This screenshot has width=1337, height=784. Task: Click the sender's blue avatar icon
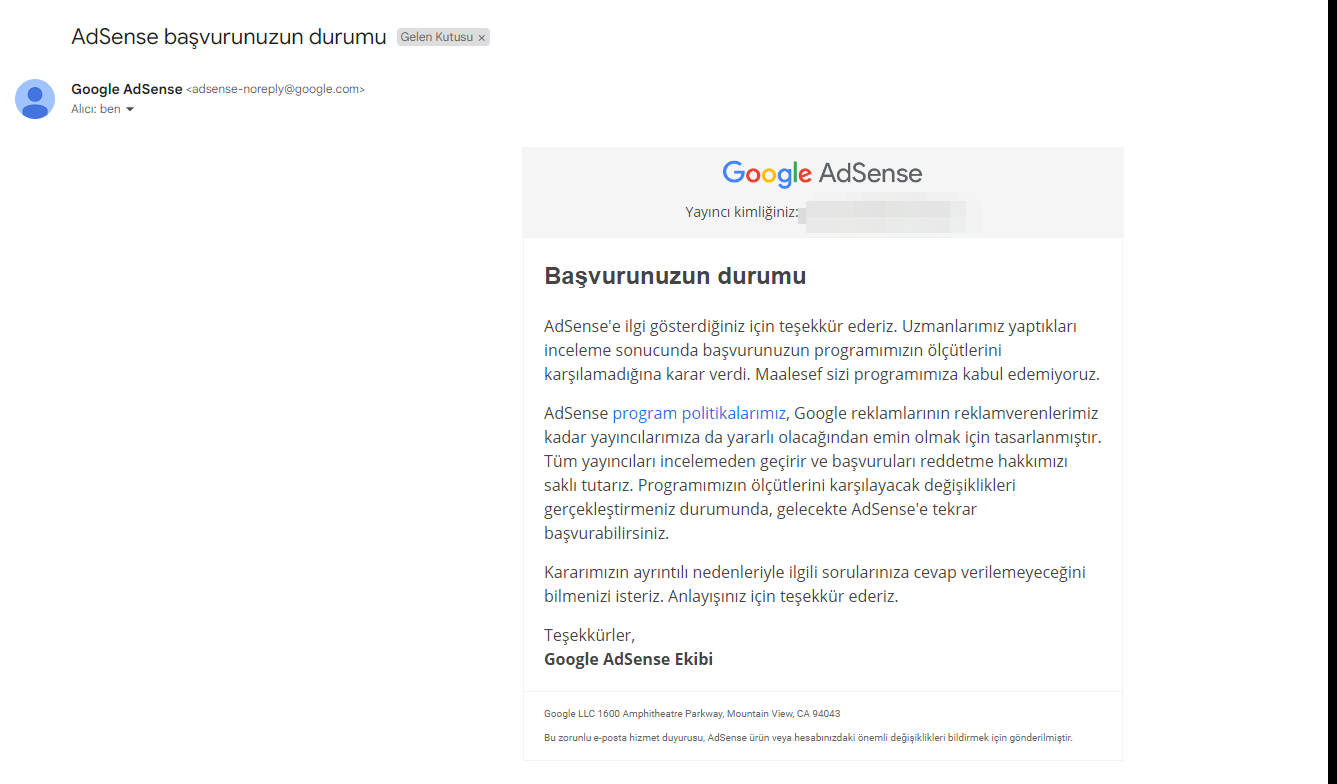click(x=35, y=99)
